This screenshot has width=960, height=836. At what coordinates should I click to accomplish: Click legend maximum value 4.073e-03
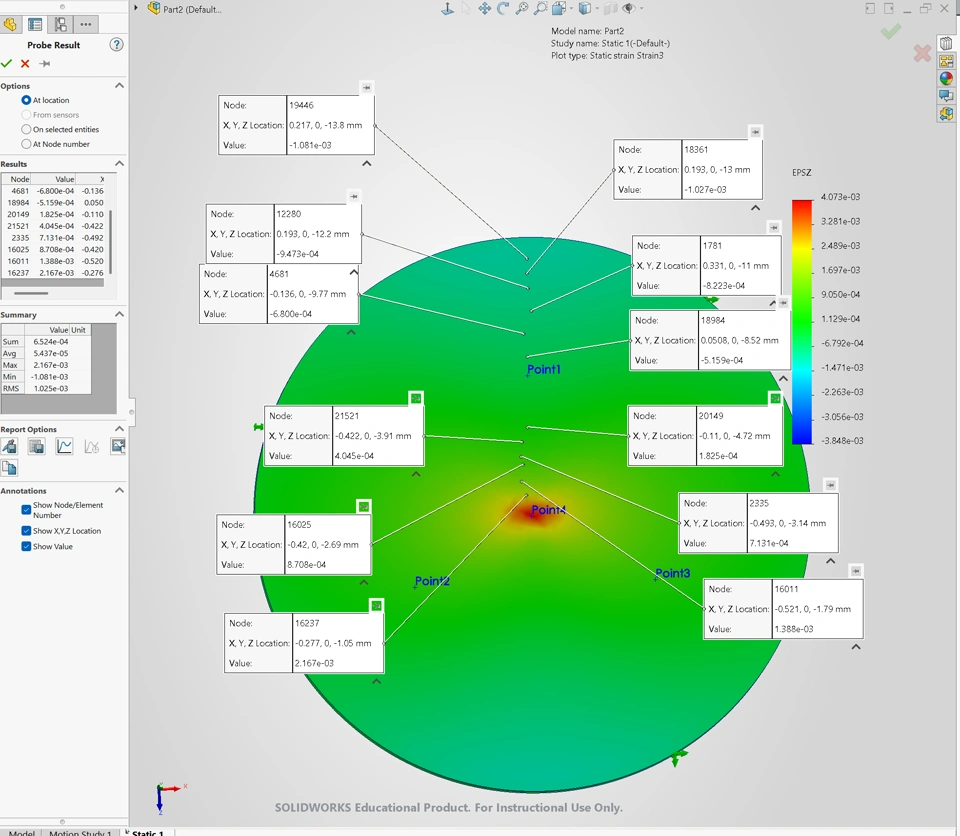point(840,197)
